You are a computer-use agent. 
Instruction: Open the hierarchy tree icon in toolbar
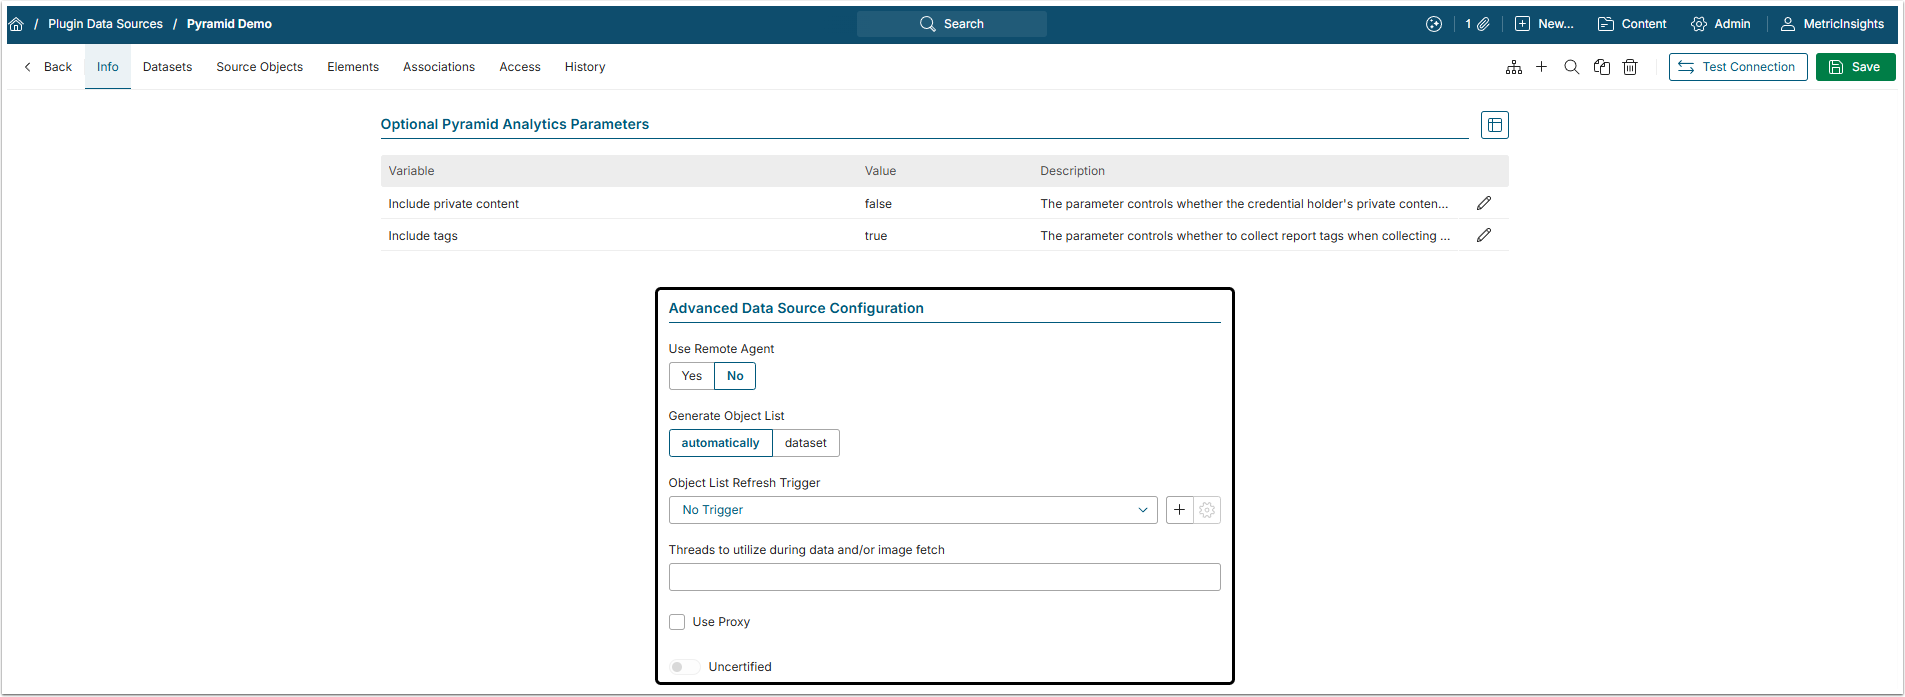coord(1513,67)
